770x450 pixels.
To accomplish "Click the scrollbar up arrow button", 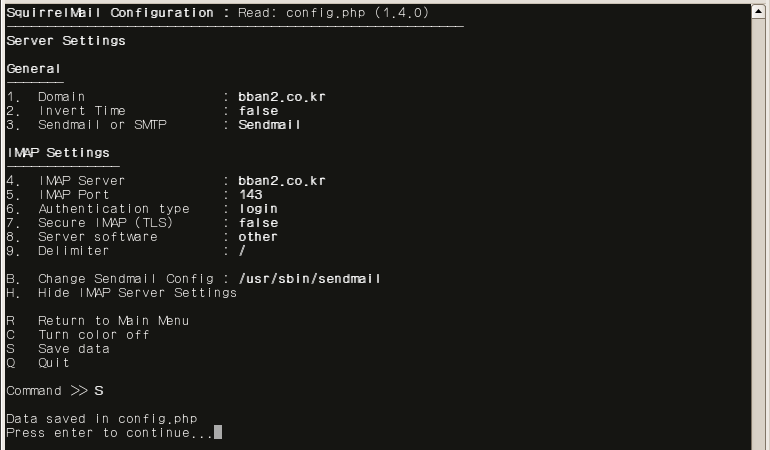I will [x=758, y=12].
